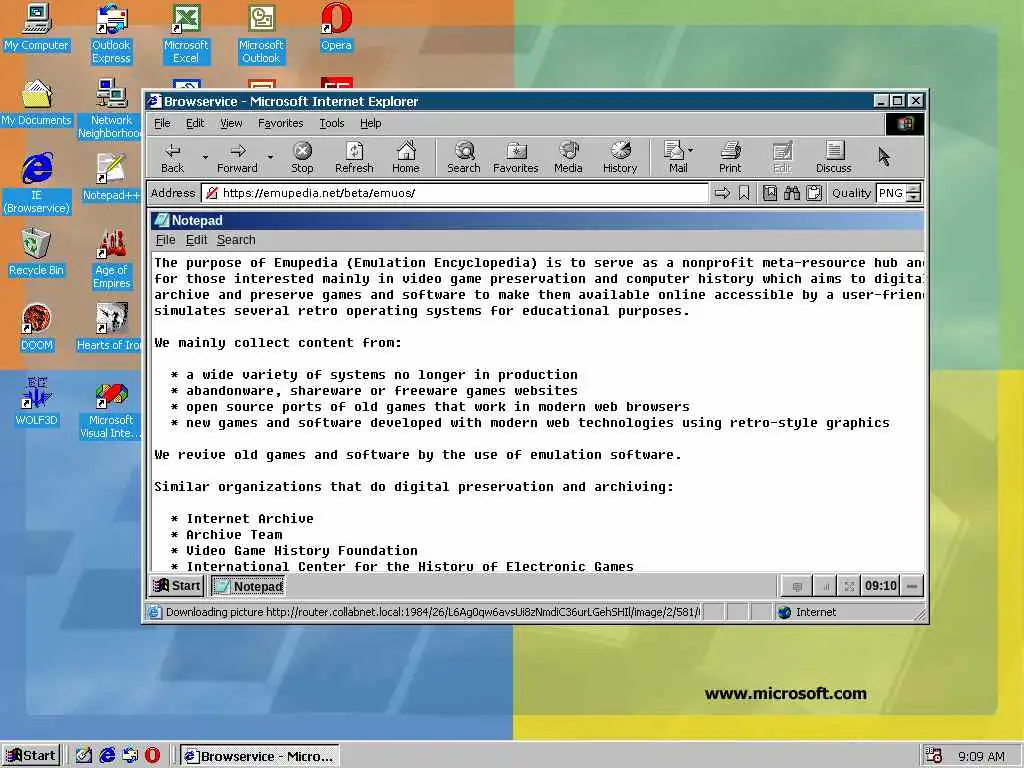The height and width of the screenshot is (768, 1024).
Task: Click the Discuss toolbar button
Action: [x=833, y=157]
